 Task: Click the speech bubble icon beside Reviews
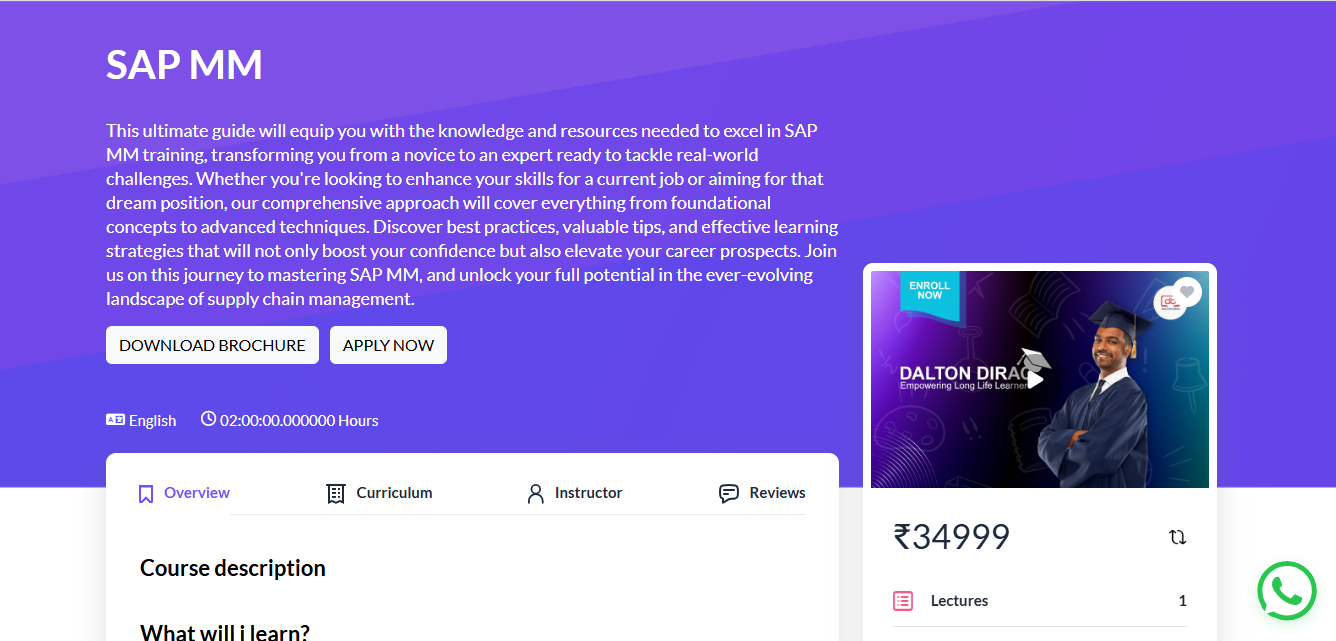[729, 493]
